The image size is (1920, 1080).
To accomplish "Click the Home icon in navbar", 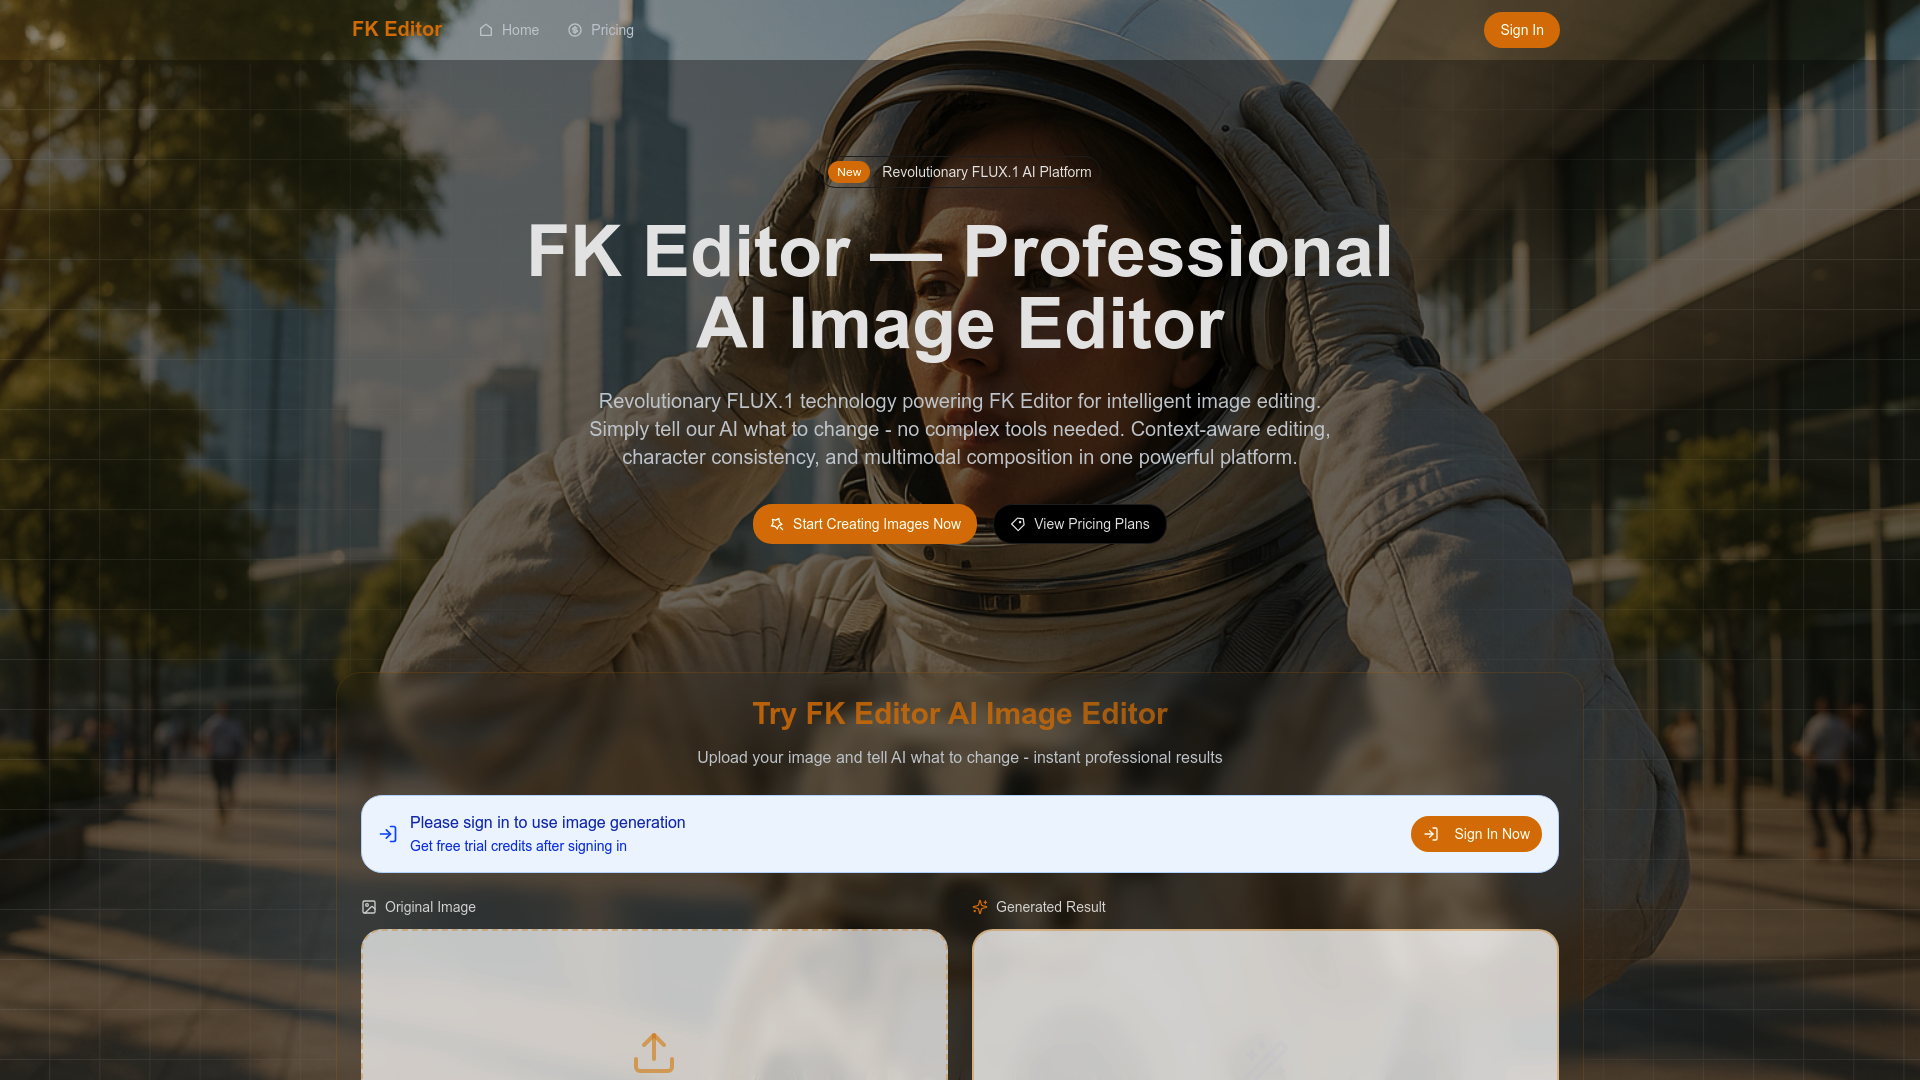I will (x=486, y=30).
